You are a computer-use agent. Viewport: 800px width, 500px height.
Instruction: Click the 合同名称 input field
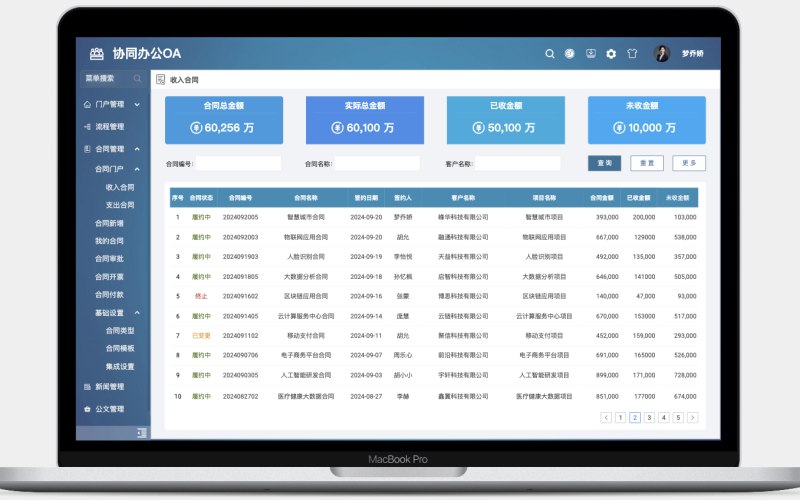[x=377, y=163]
